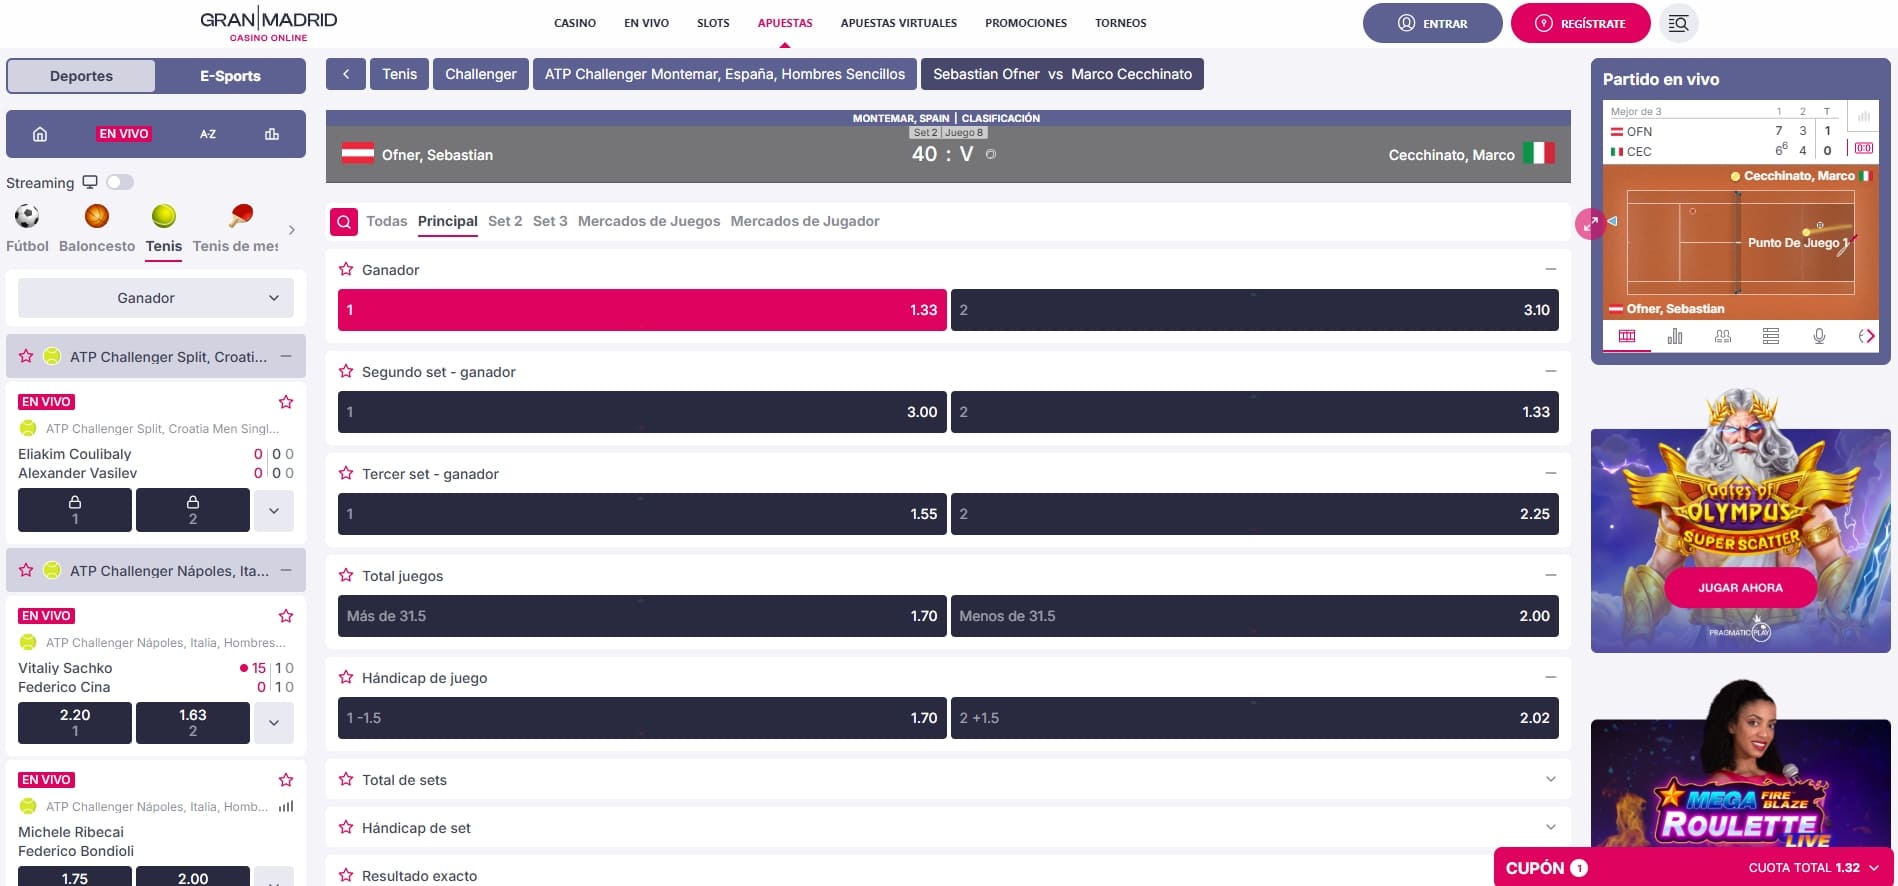The image size is (1898, 886).
Task: Expand the live match widget with arrow icon
Action: (1590, 223)
